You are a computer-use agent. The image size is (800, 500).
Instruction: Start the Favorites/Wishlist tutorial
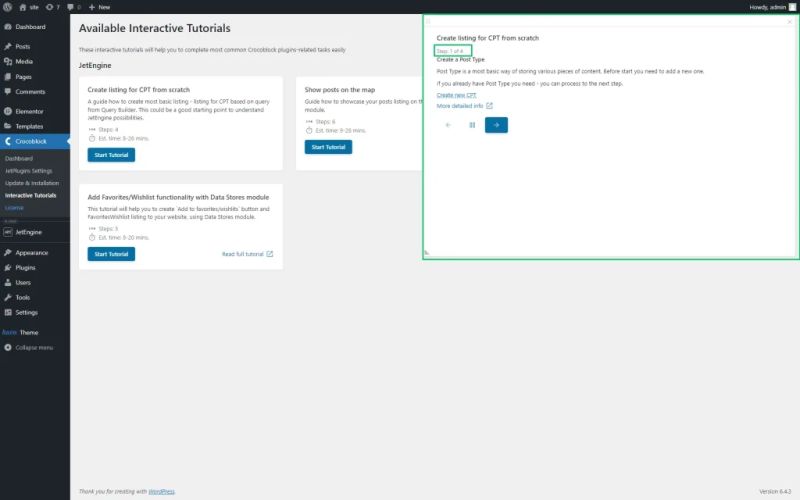111,254
